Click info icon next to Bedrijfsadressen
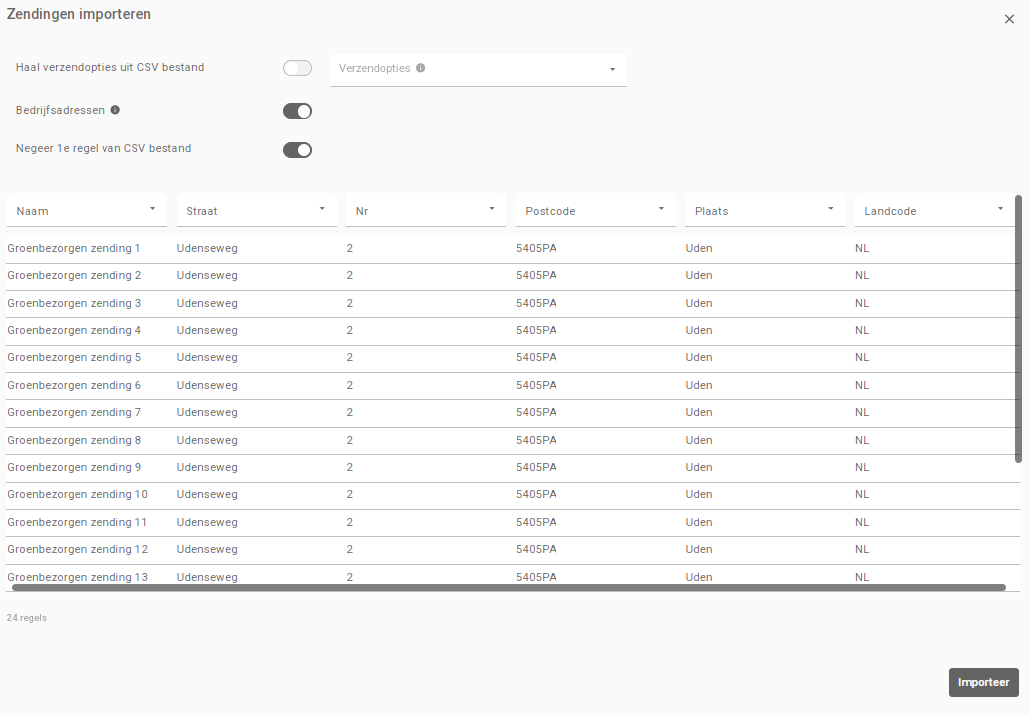Image resolution: width=1029 pixels, height=715 pixels. (x=115, y=110)
